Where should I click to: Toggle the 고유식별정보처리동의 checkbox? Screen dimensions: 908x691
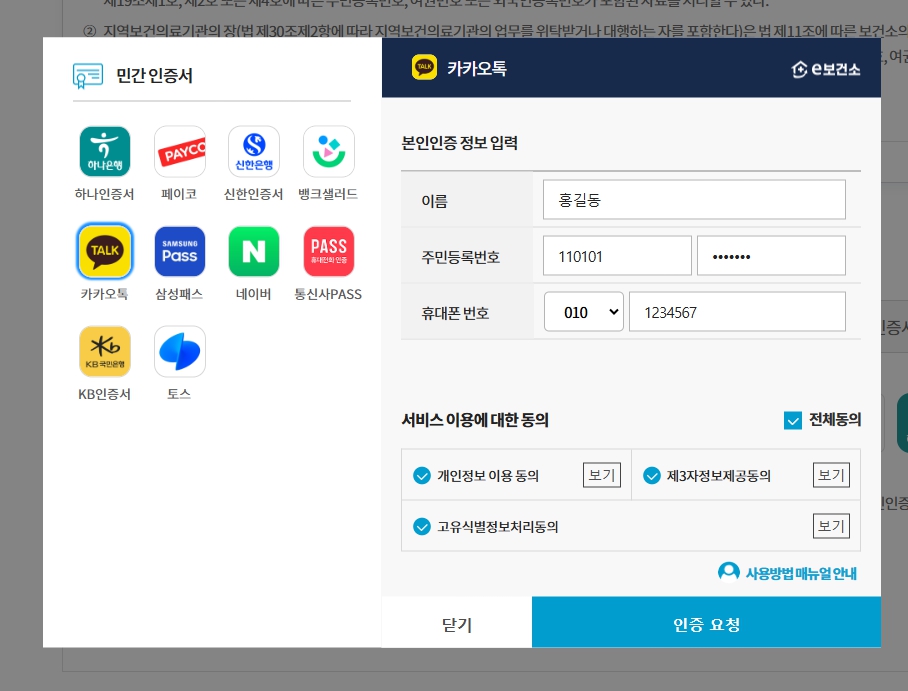tap(422, 526)
